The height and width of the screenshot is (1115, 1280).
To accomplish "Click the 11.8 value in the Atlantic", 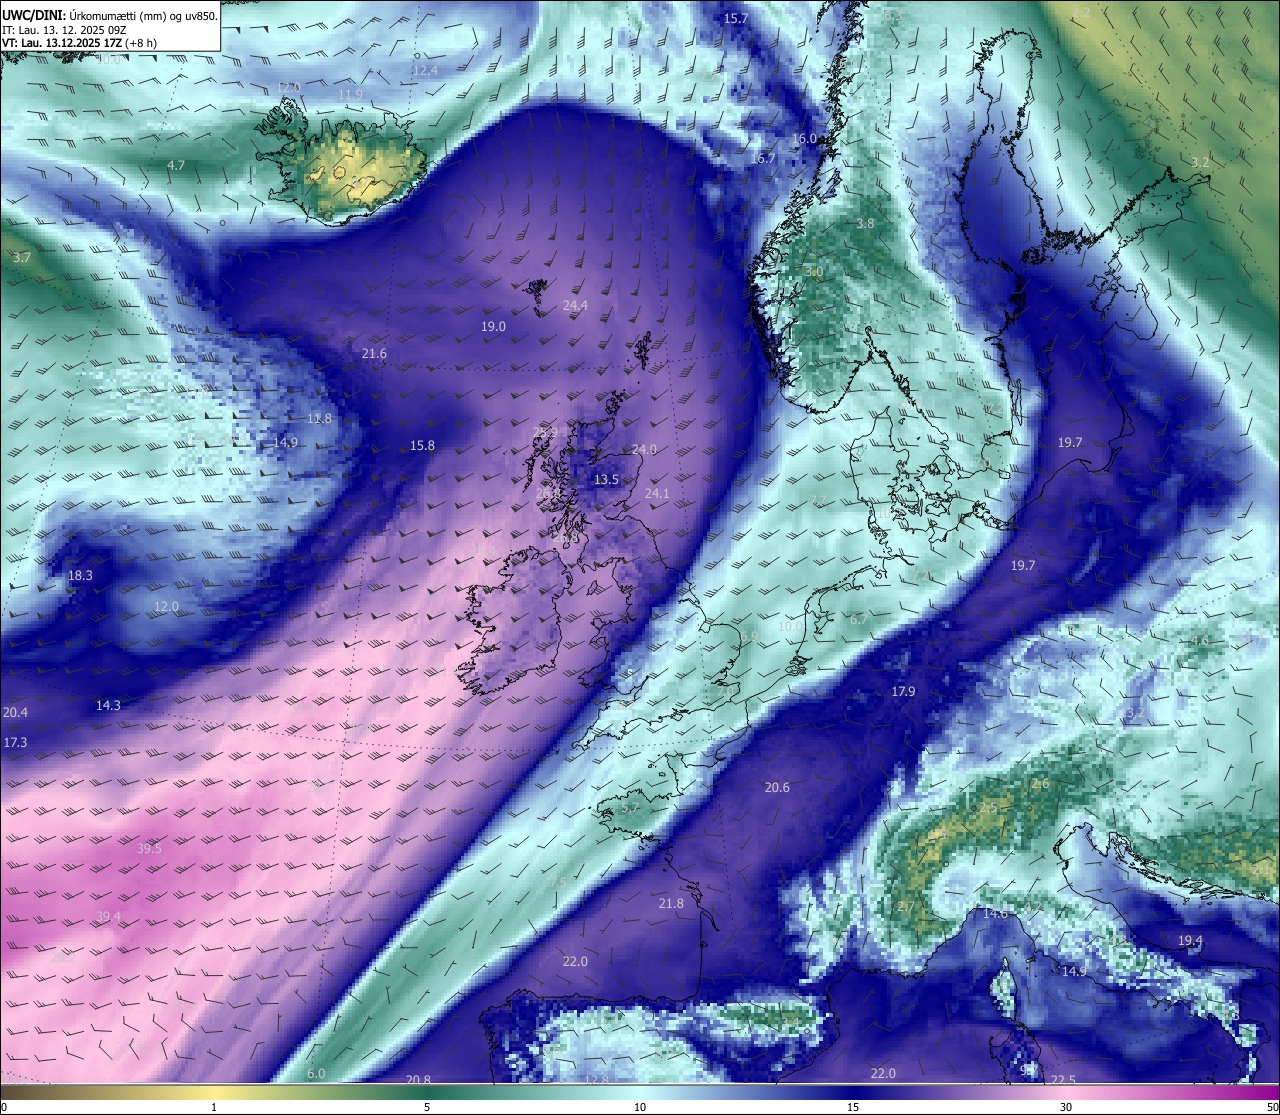I will tap(320, 419).
